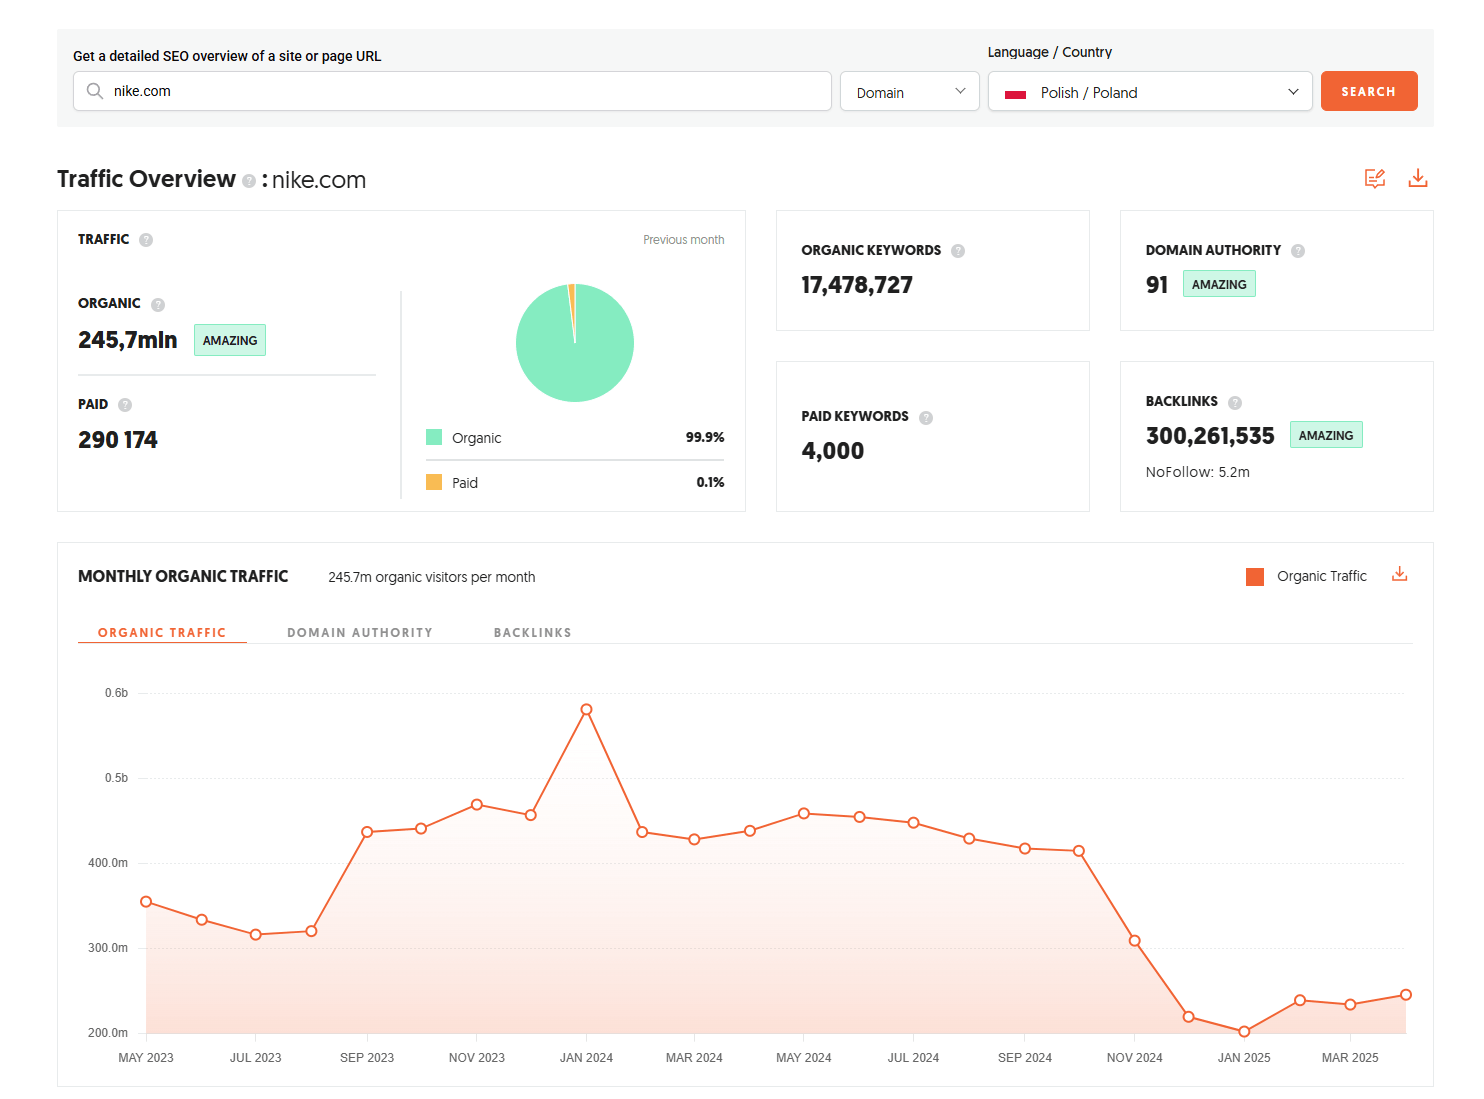Click the JAN 2024 peak data point
Viewport: 1484px width, 1099px height.
coord(586,710)
